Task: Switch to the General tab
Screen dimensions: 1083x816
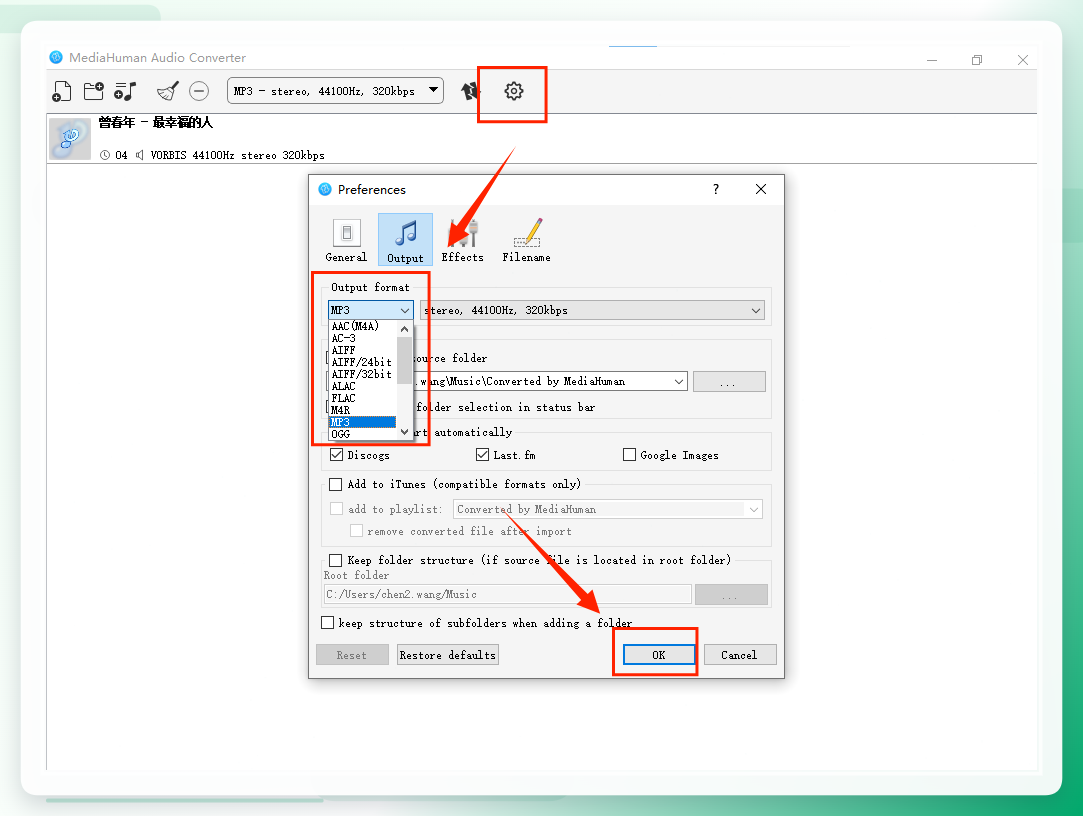Action: point(346,240)
